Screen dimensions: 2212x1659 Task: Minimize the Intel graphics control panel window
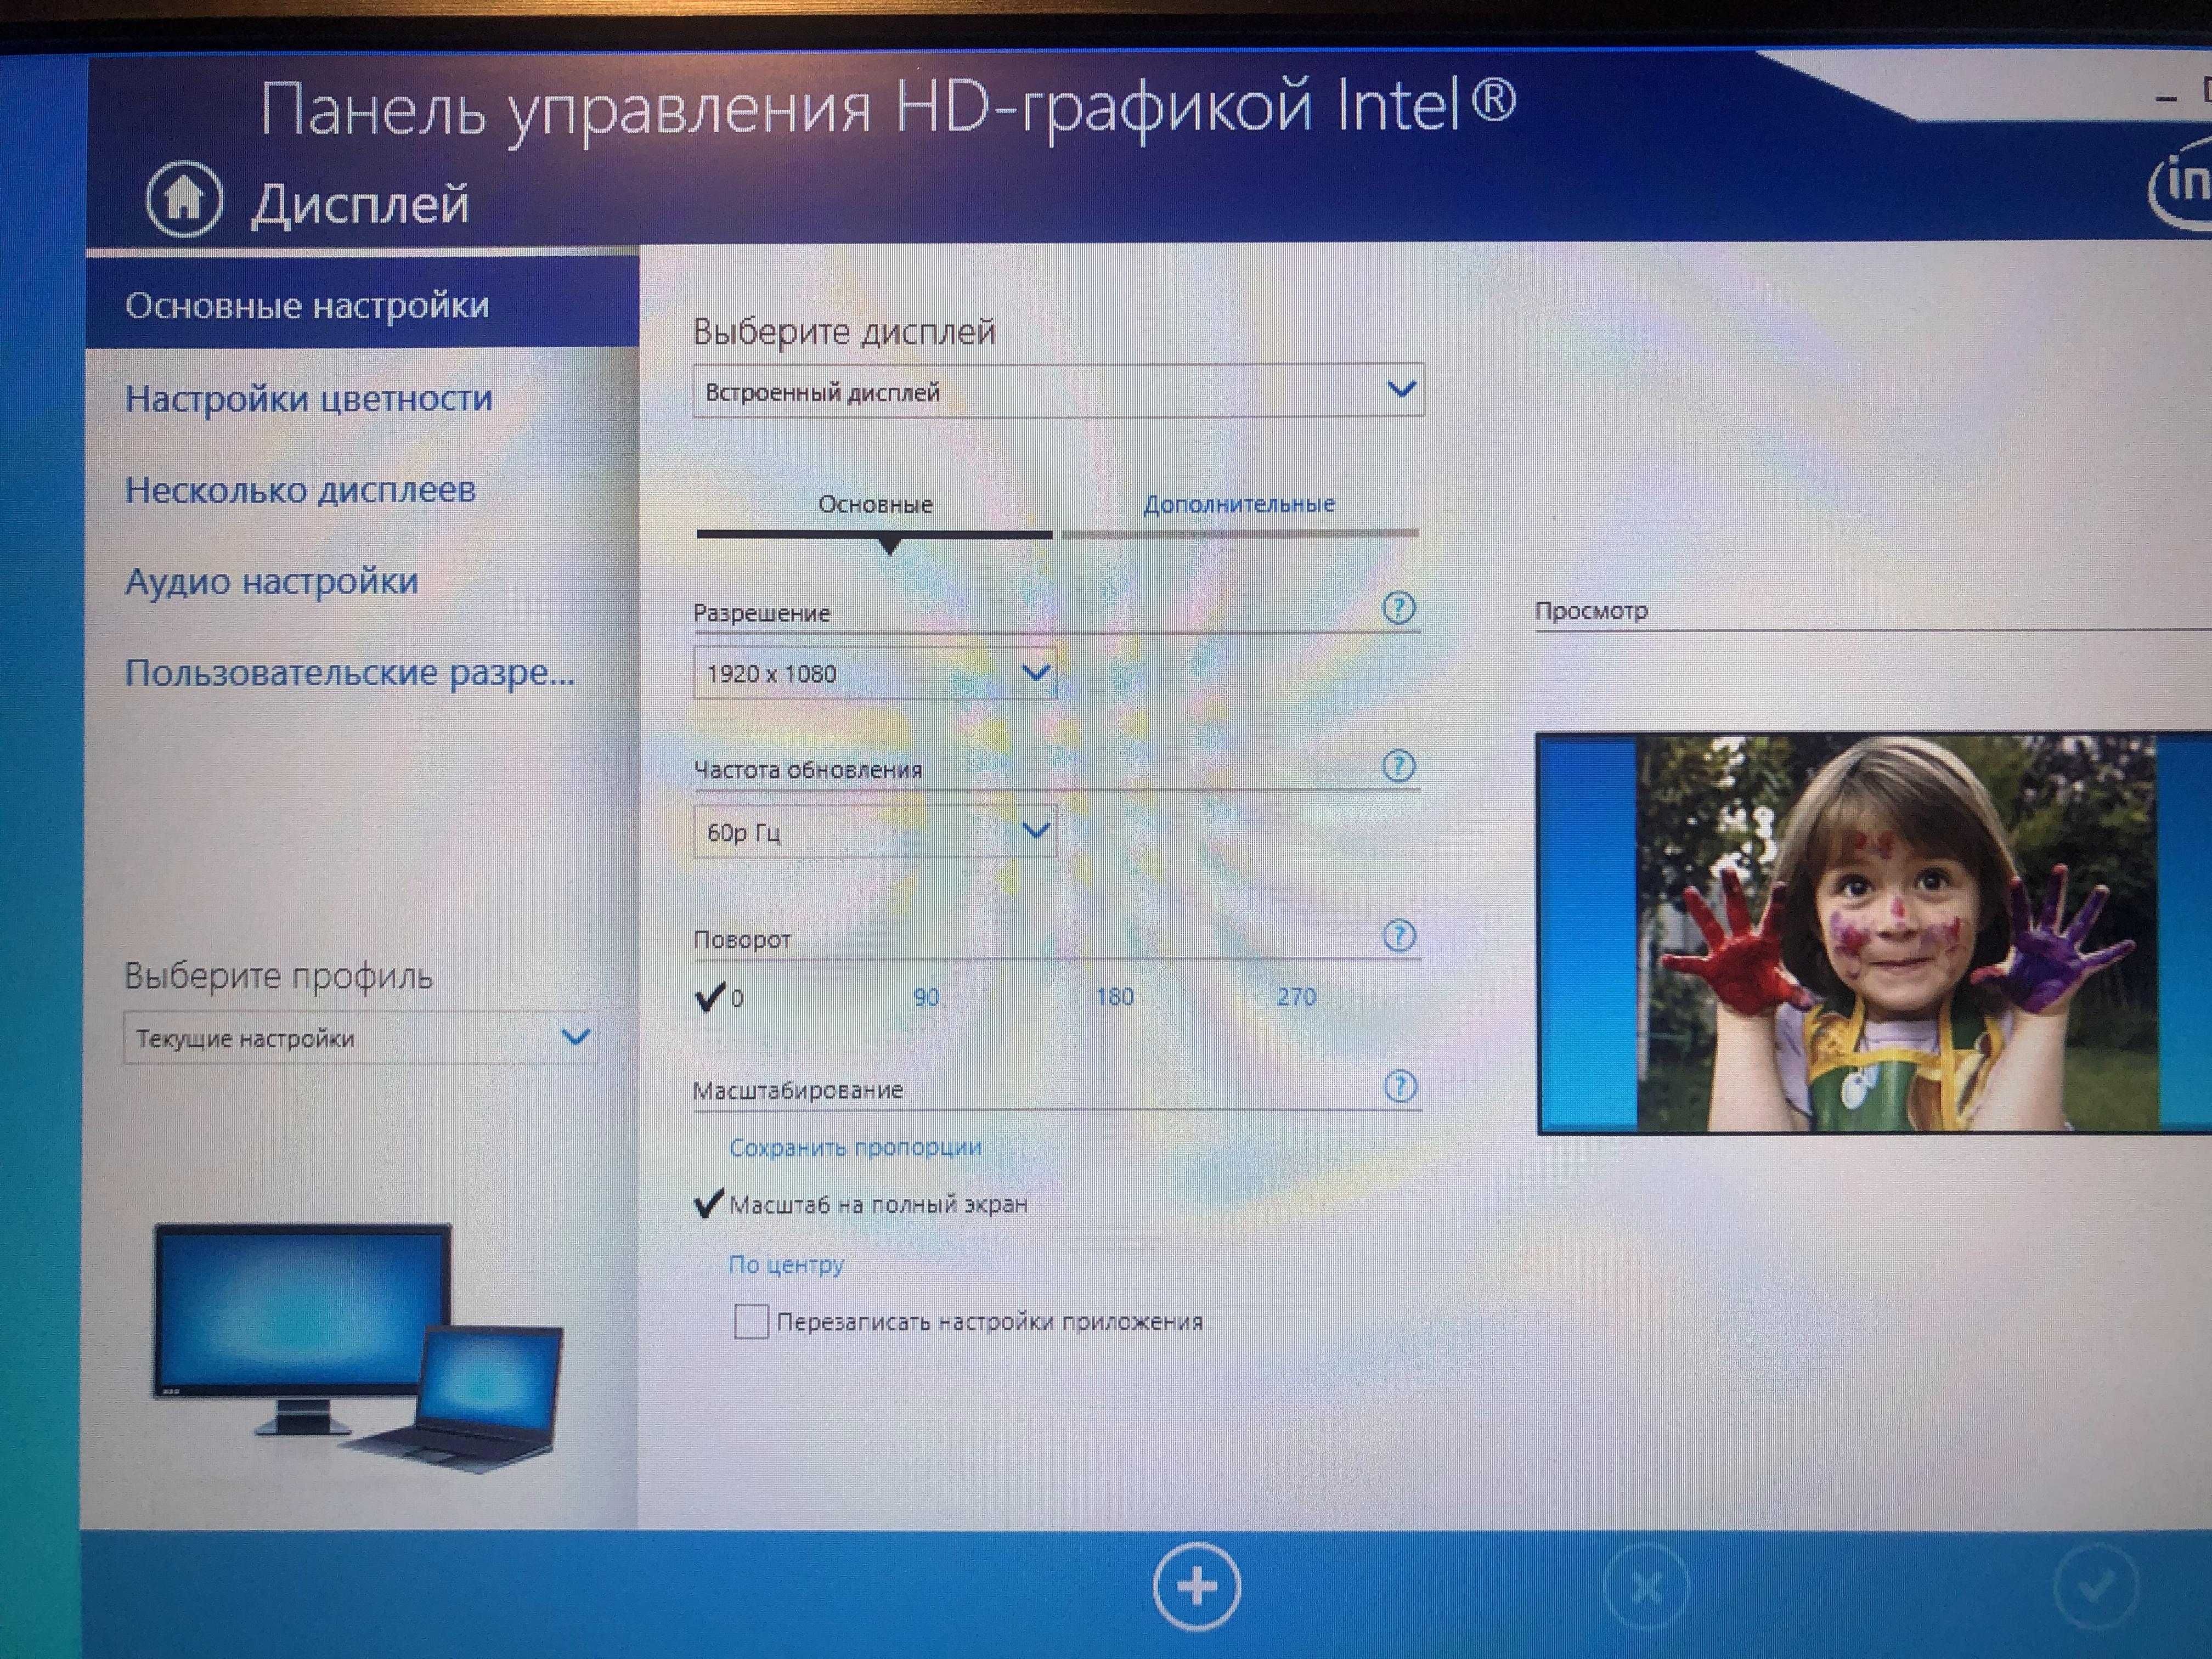(x=2166, y=99)
